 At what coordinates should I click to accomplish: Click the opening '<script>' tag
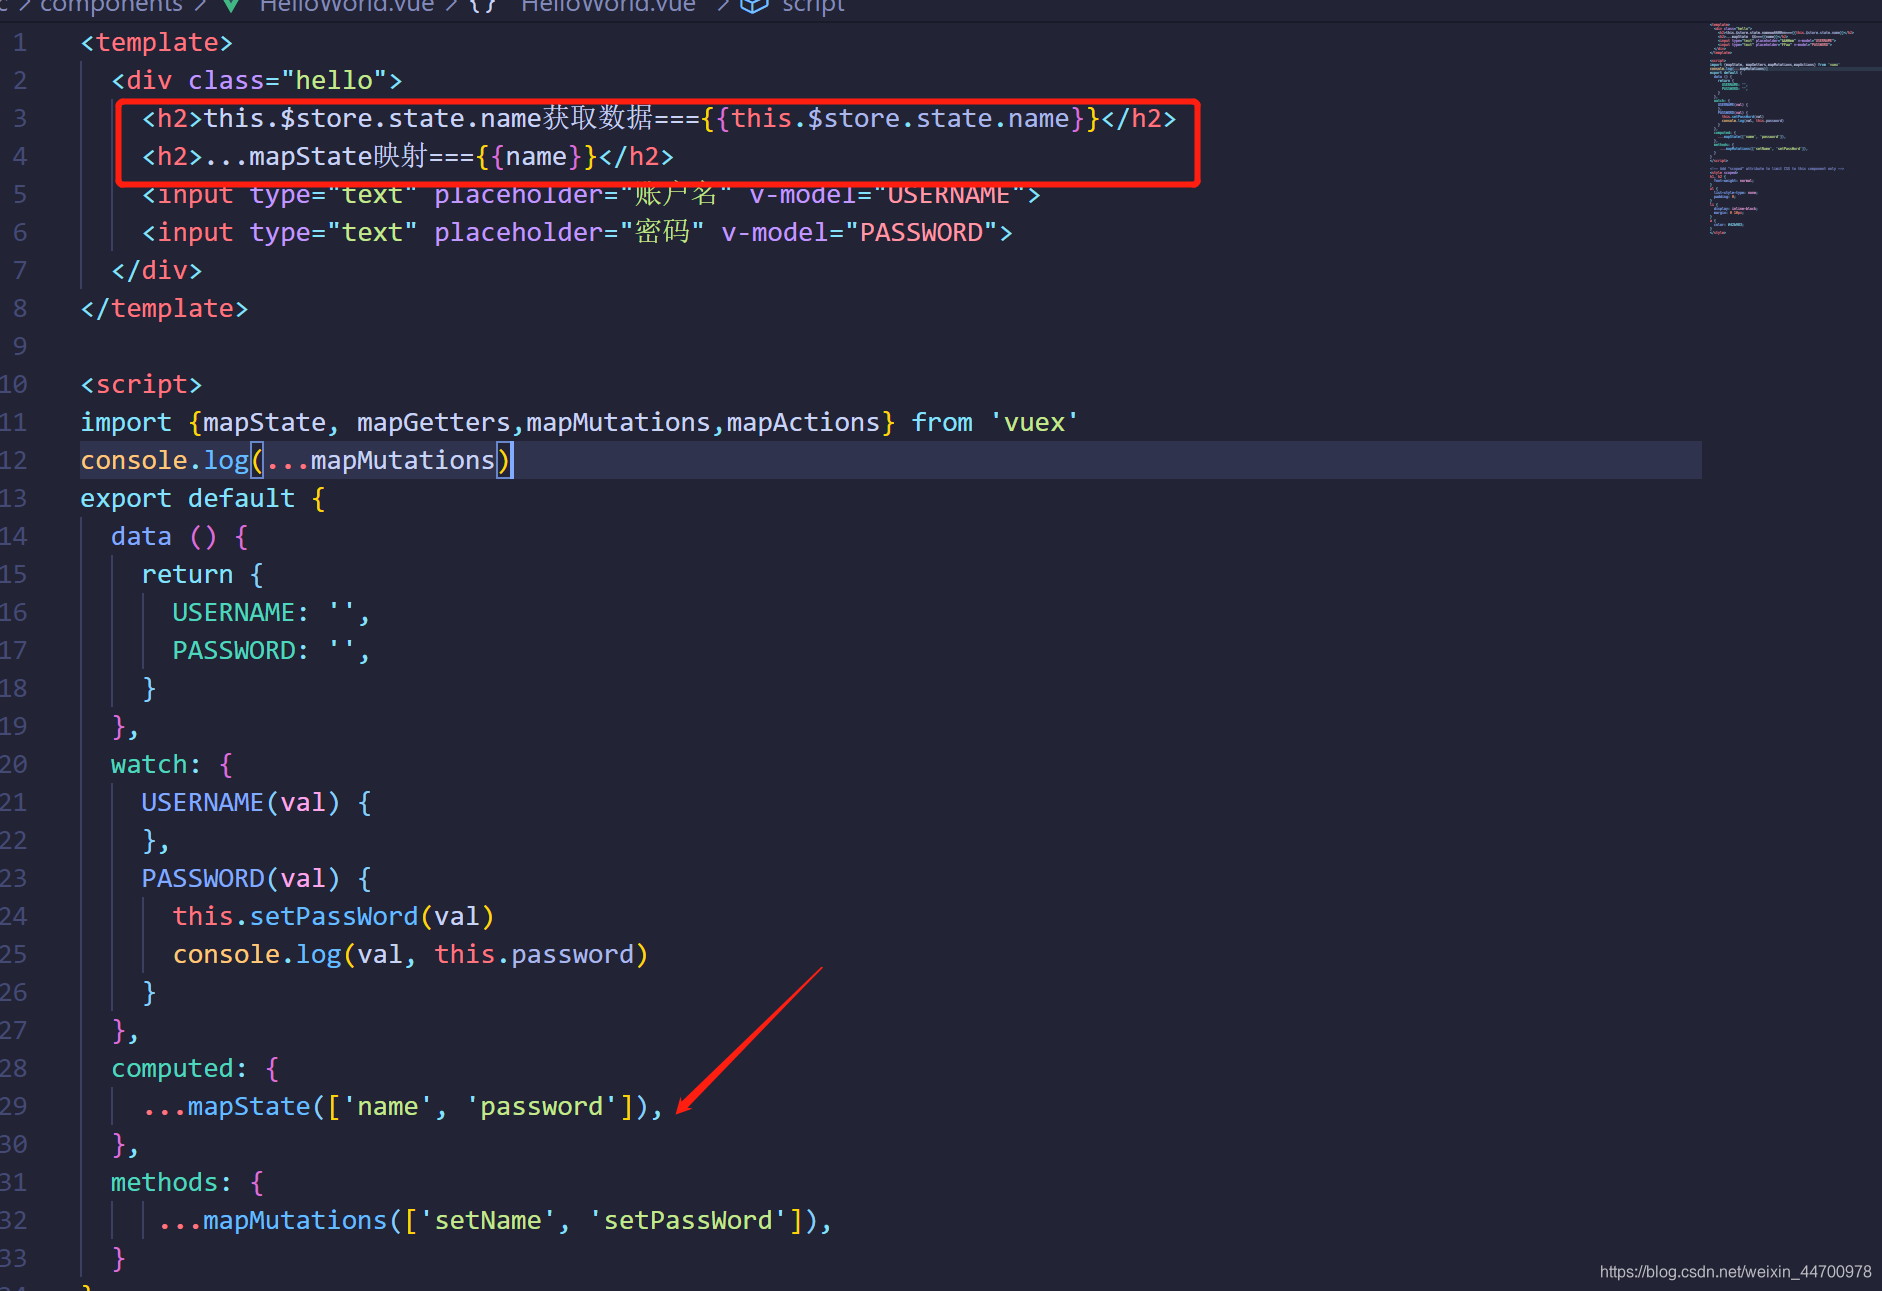tap(141, 384)
